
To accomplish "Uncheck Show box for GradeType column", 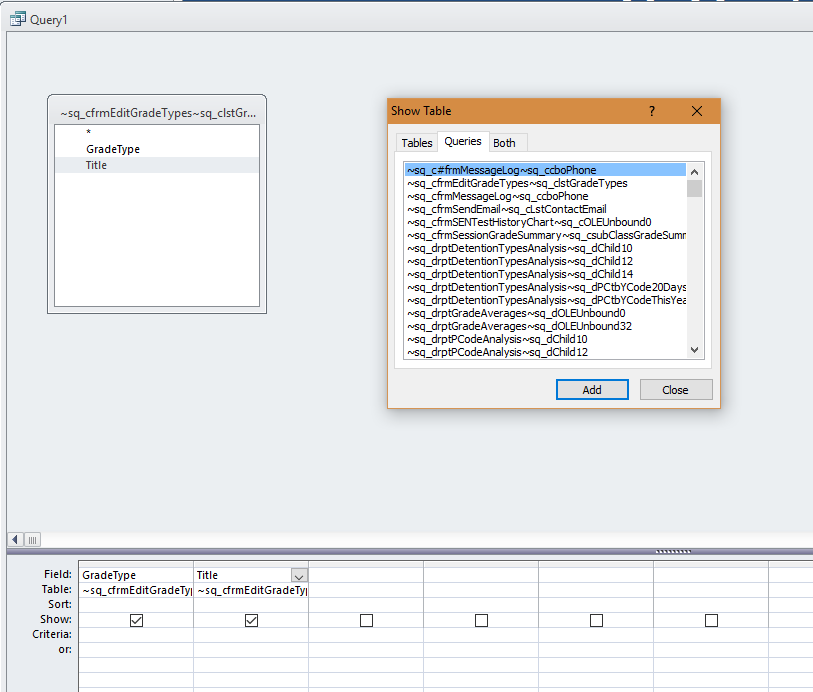I will coord(136,620).
